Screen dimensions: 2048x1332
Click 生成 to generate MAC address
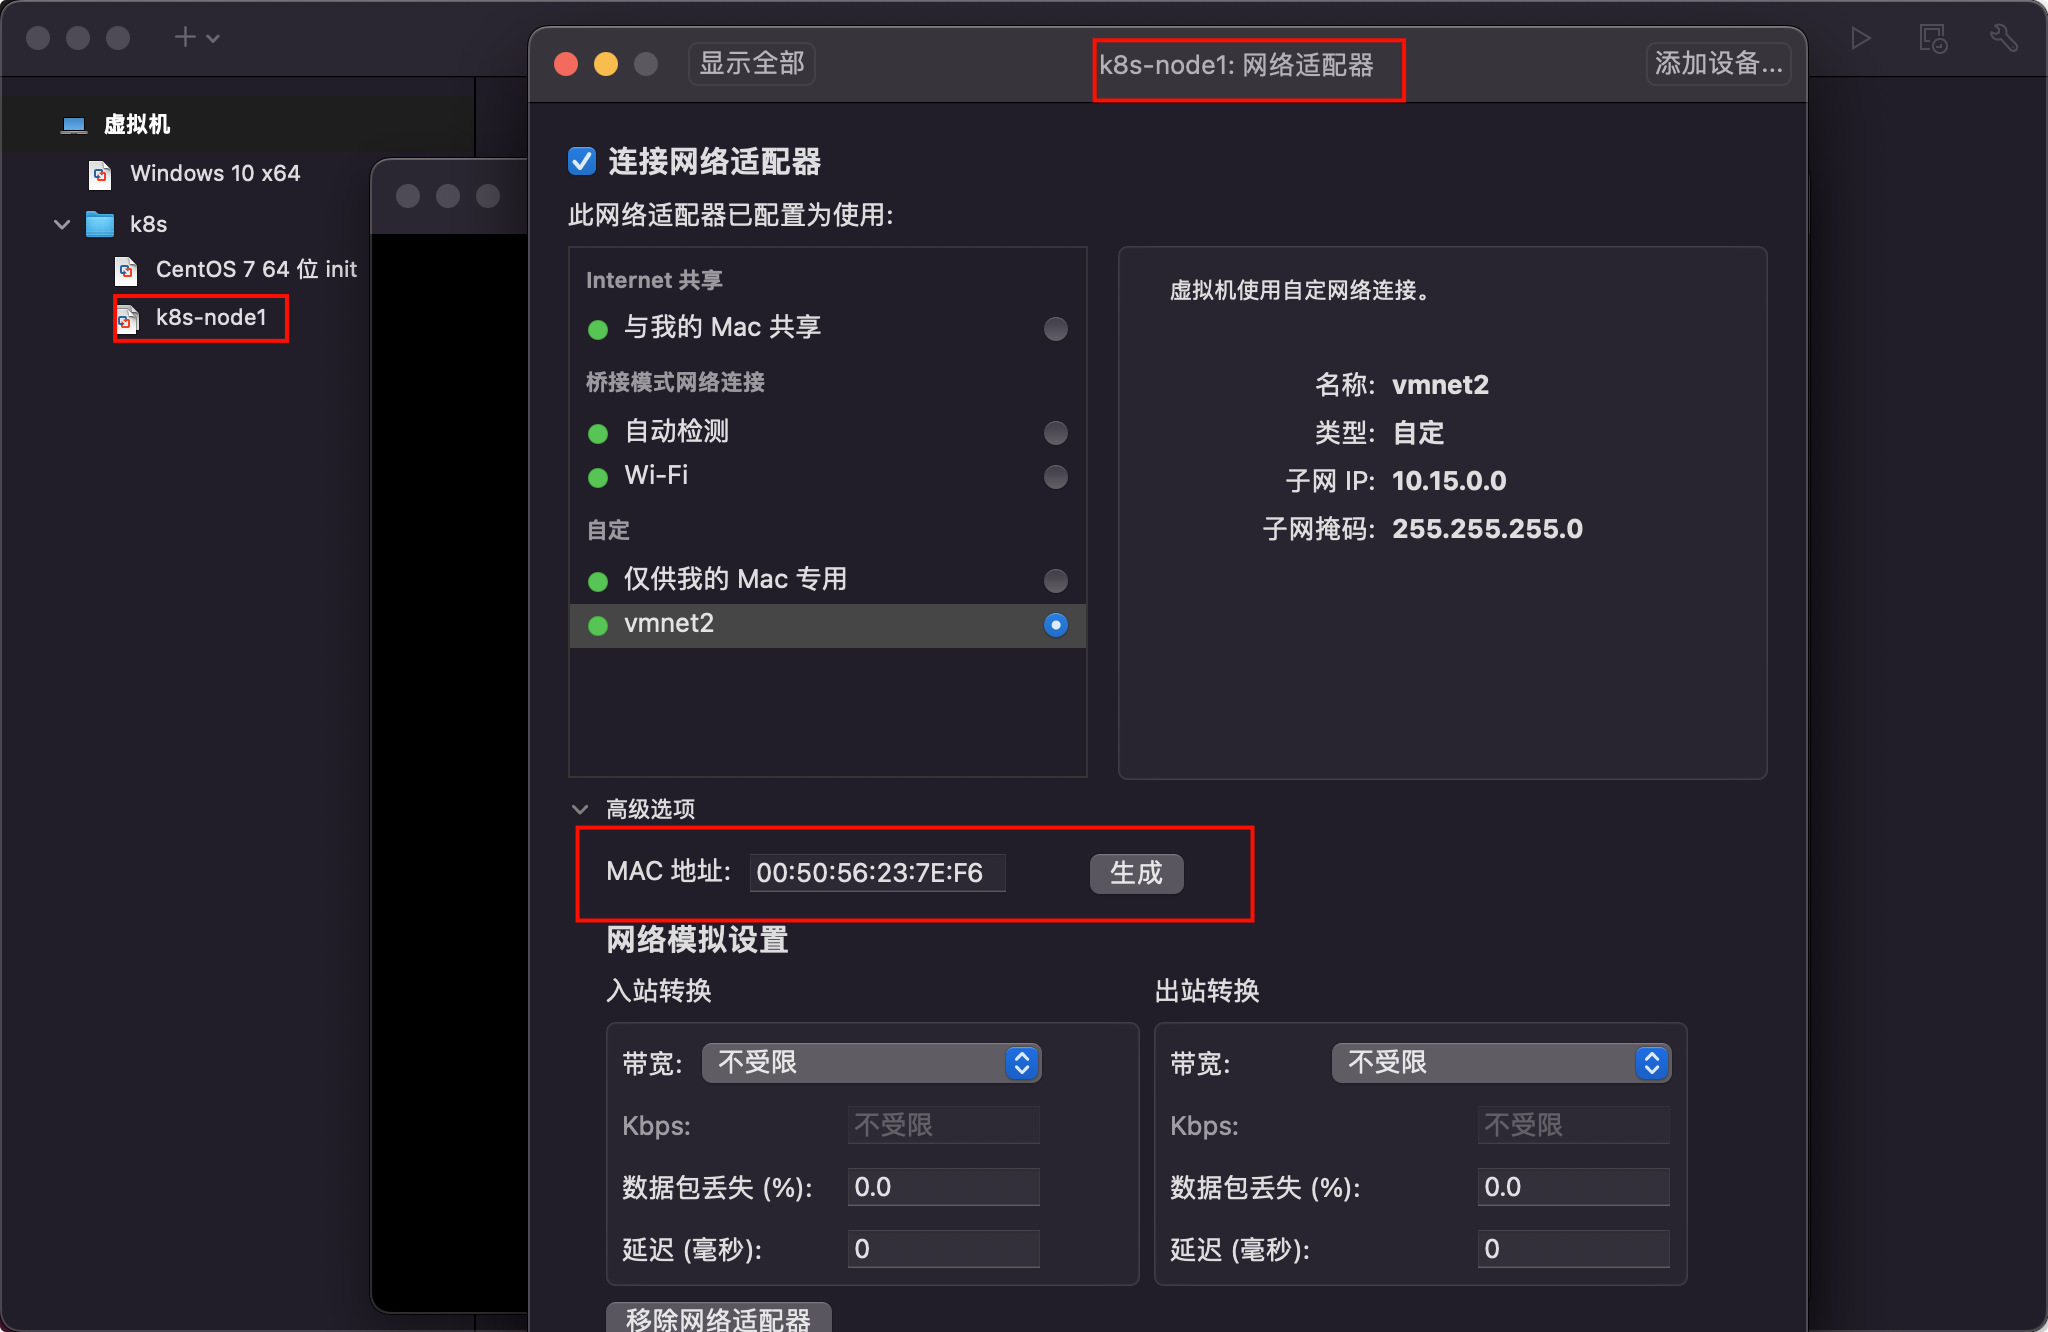tap(1136, 873)
